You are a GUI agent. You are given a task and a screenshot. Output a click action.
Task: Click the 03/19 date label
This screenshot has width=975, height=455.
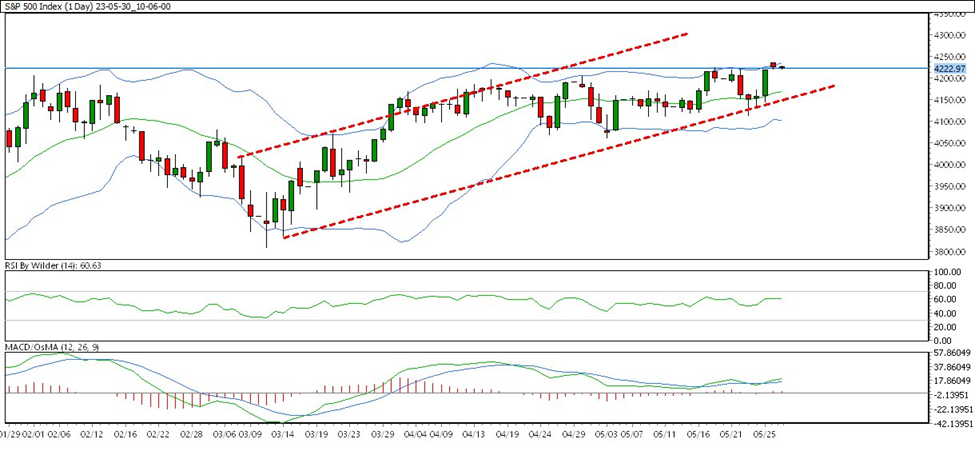(317, 435)
